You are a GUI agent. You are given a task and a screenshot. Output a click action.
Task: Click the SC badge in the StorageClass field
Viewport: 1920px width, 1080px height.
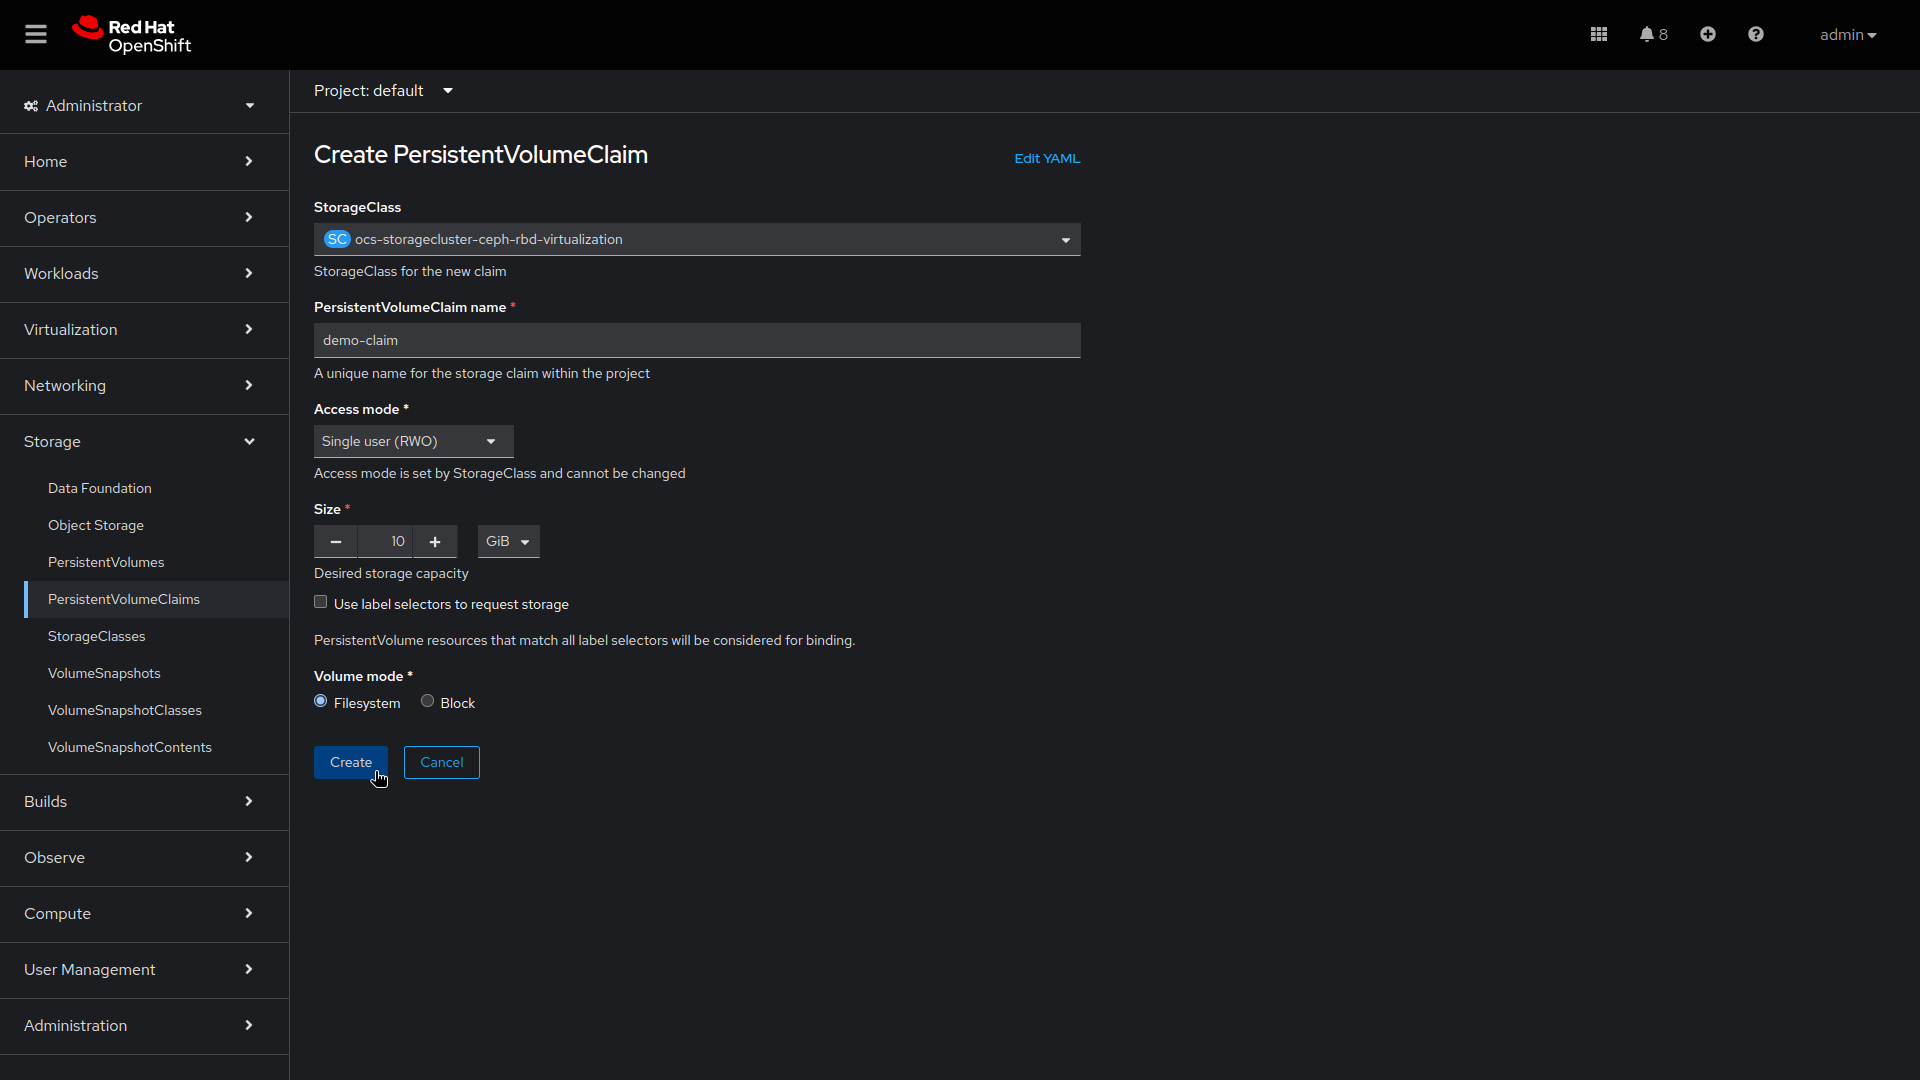pos(337,239)
